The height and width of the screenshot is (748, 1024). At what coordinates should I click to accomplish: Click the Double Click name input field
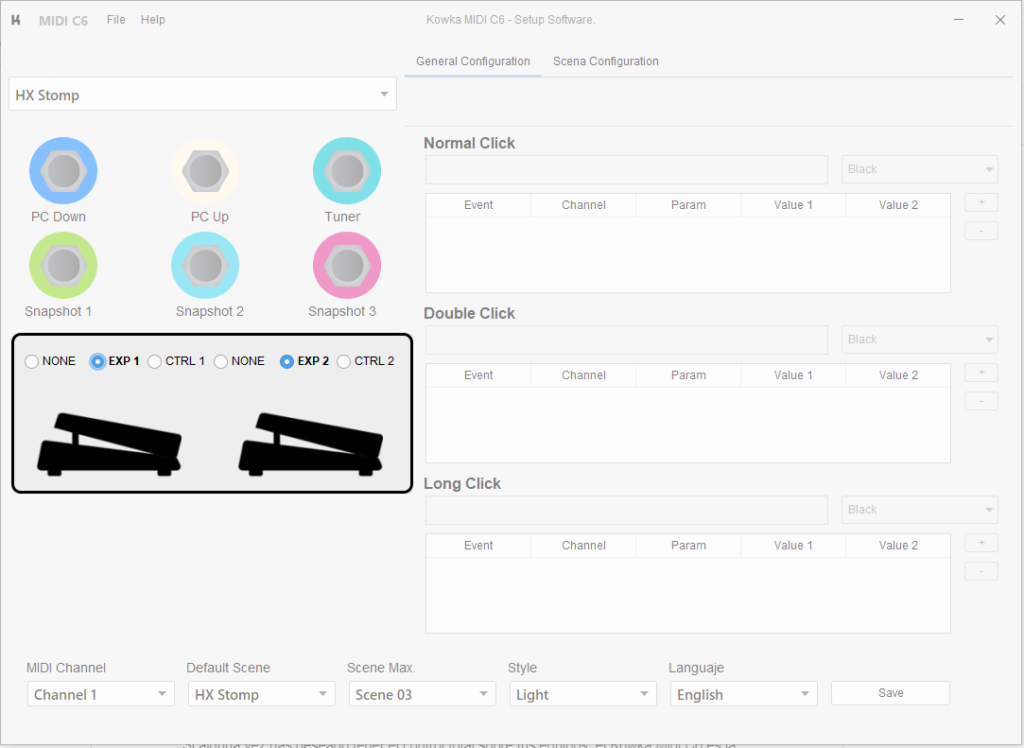point(626,340)
